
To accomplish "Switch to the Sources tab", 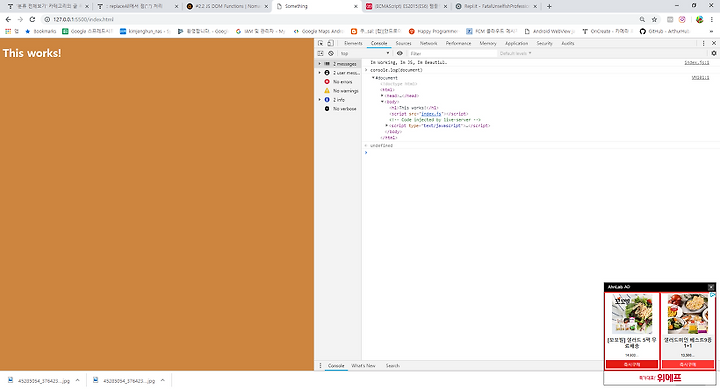I will point(403,43).
